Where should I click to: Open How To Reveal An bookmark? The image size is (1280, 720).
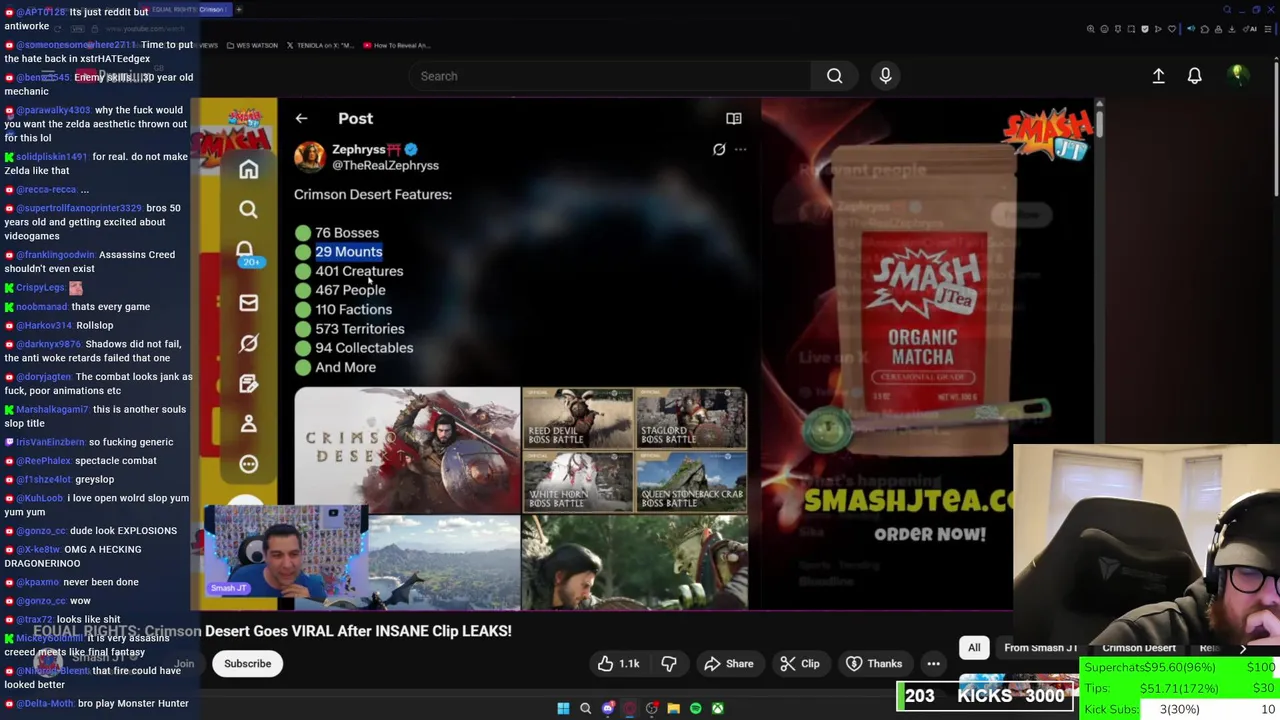(396, 45)
